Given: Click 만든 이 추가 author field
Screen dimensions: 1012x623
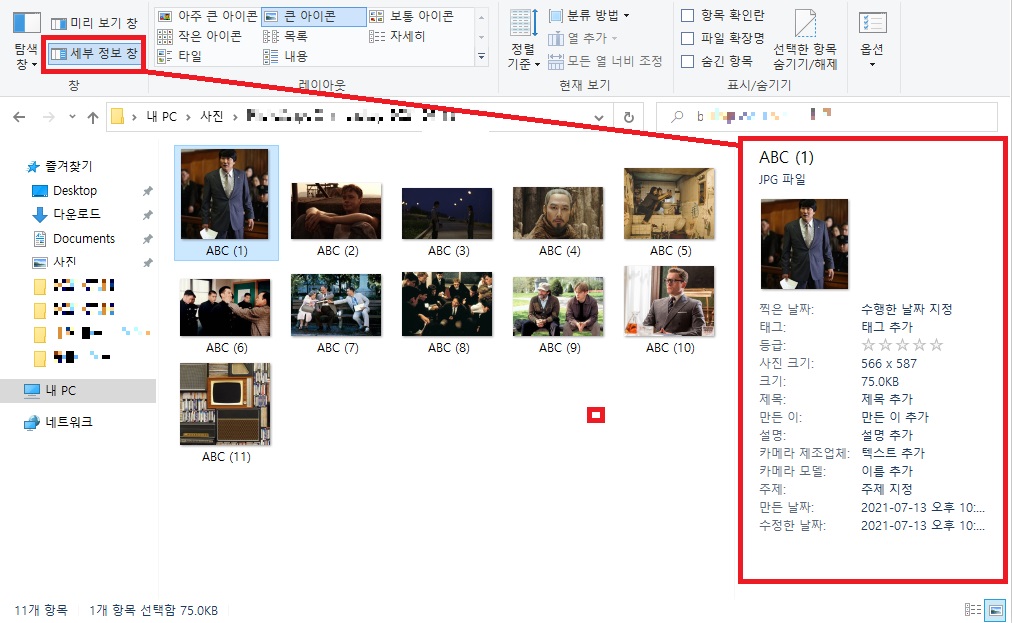Looking at the screenshot, I should coord(895,417).
